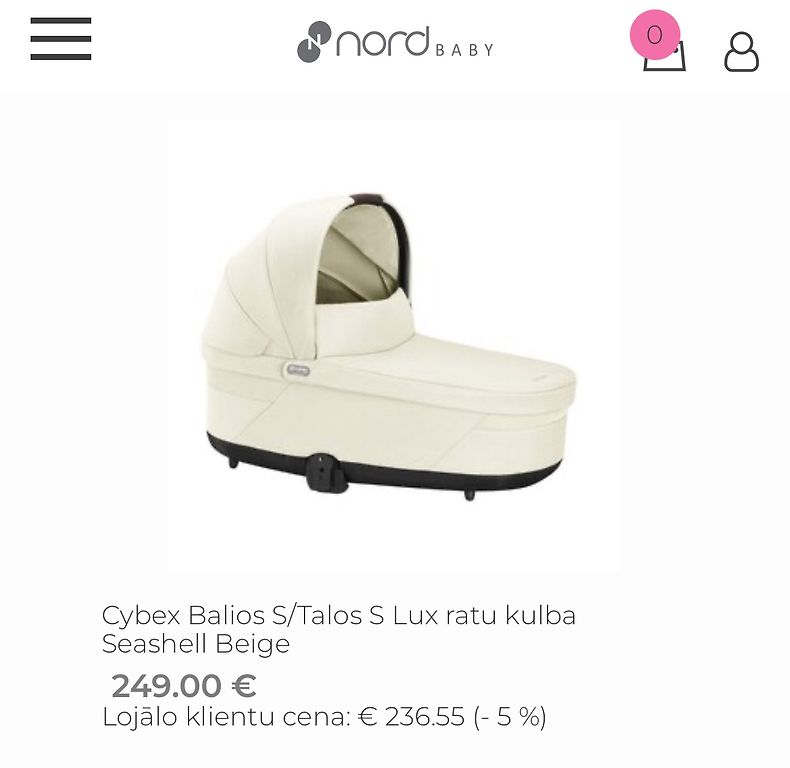This screenshot has width=790, height=768.
Task: Click the € 236.55 loyalty price
Action: pyautogui.click(x=411, y=716)
